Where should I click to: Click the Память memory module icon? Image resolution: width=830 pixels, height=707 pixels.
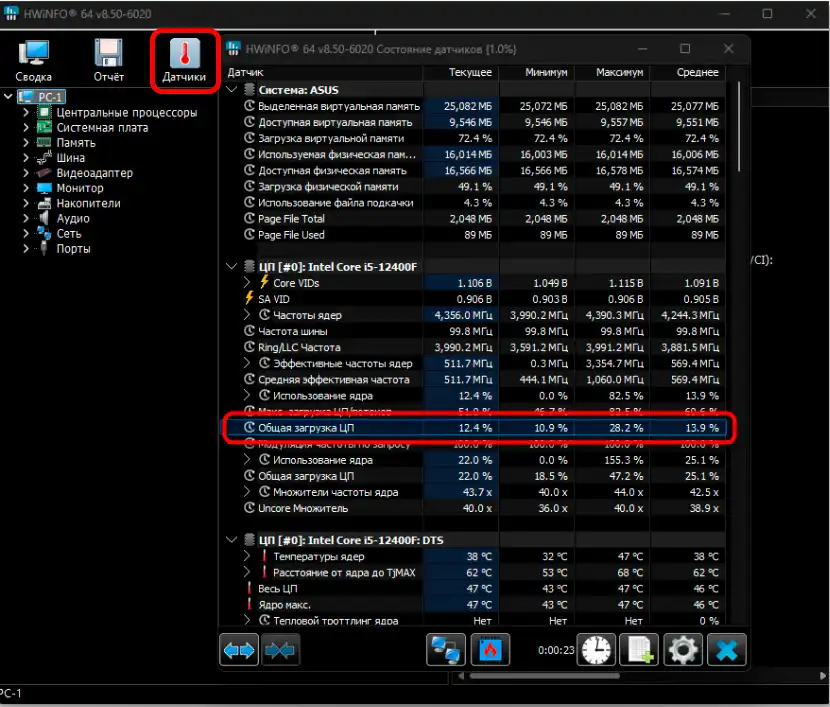pyautogui.click(x=44, y=142)
